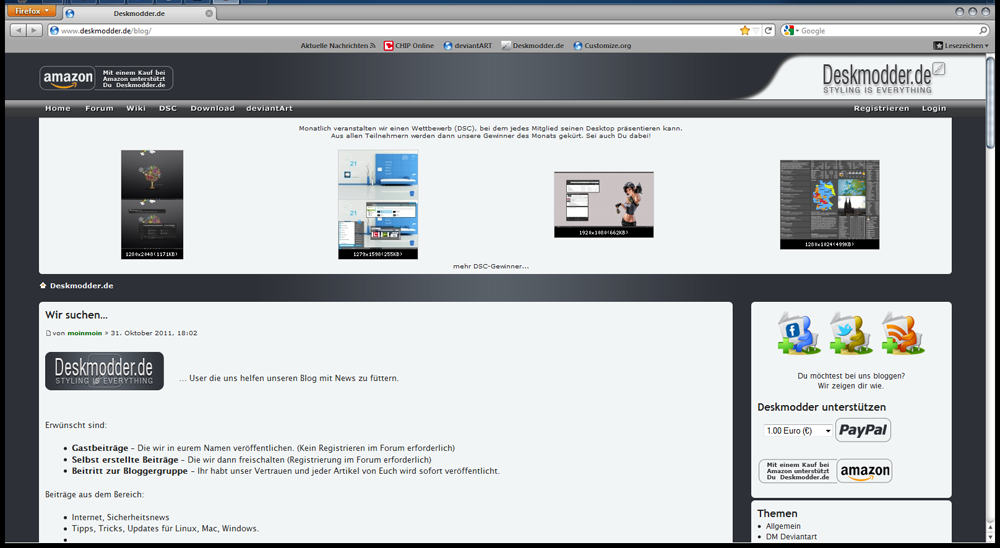This screenshot has width=1000, height=548.
Task: Open the deviantART bookmark
Action: (468, 46)
